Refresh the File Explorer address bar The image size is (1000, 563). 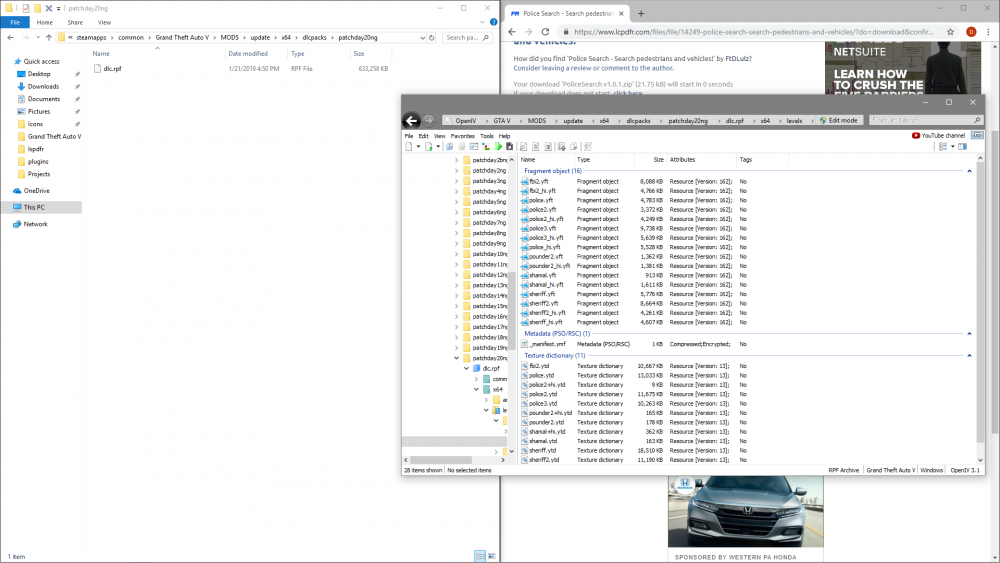[431, 37]
